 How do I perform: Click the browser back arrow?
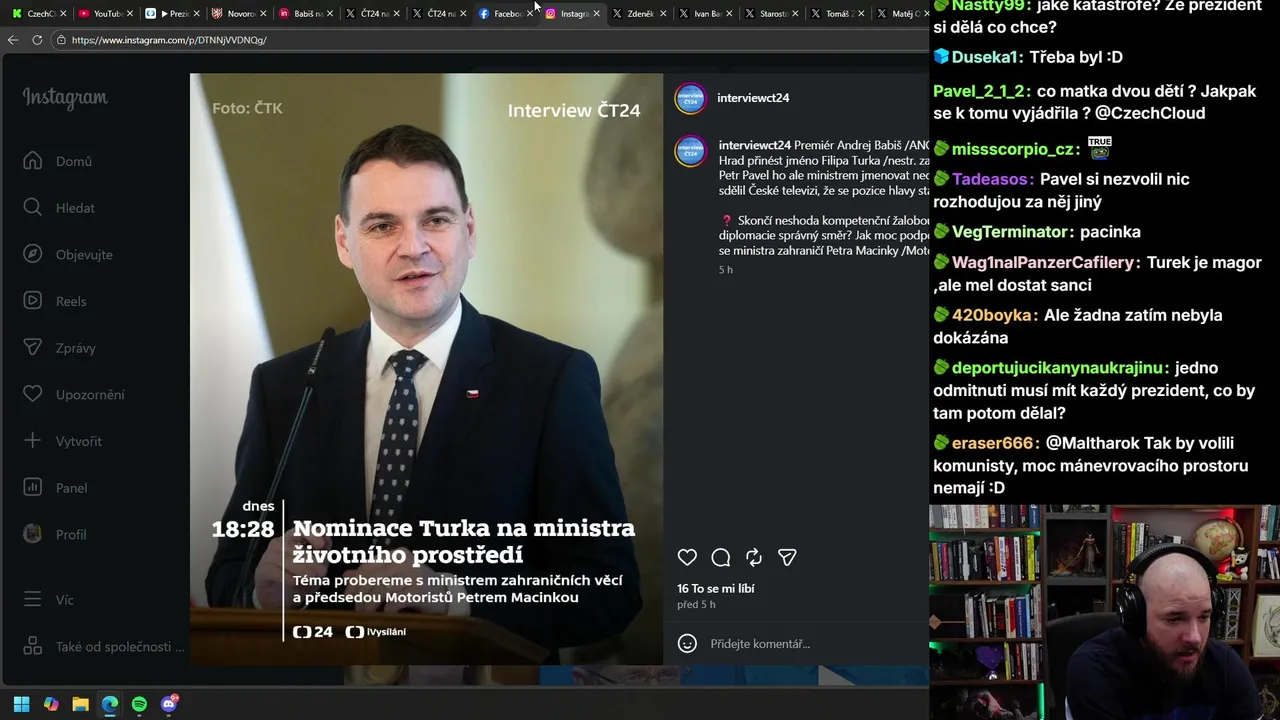pyautogui.click(x=13, y=40)
